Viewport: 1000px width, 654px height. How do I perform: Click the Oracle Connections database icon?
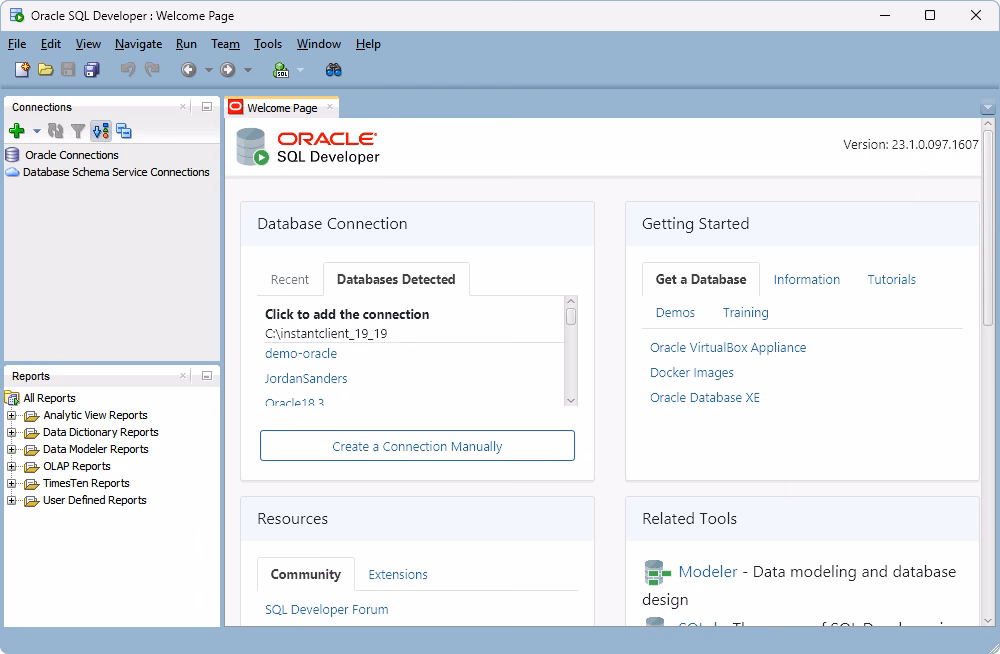[x=12, y=154]
